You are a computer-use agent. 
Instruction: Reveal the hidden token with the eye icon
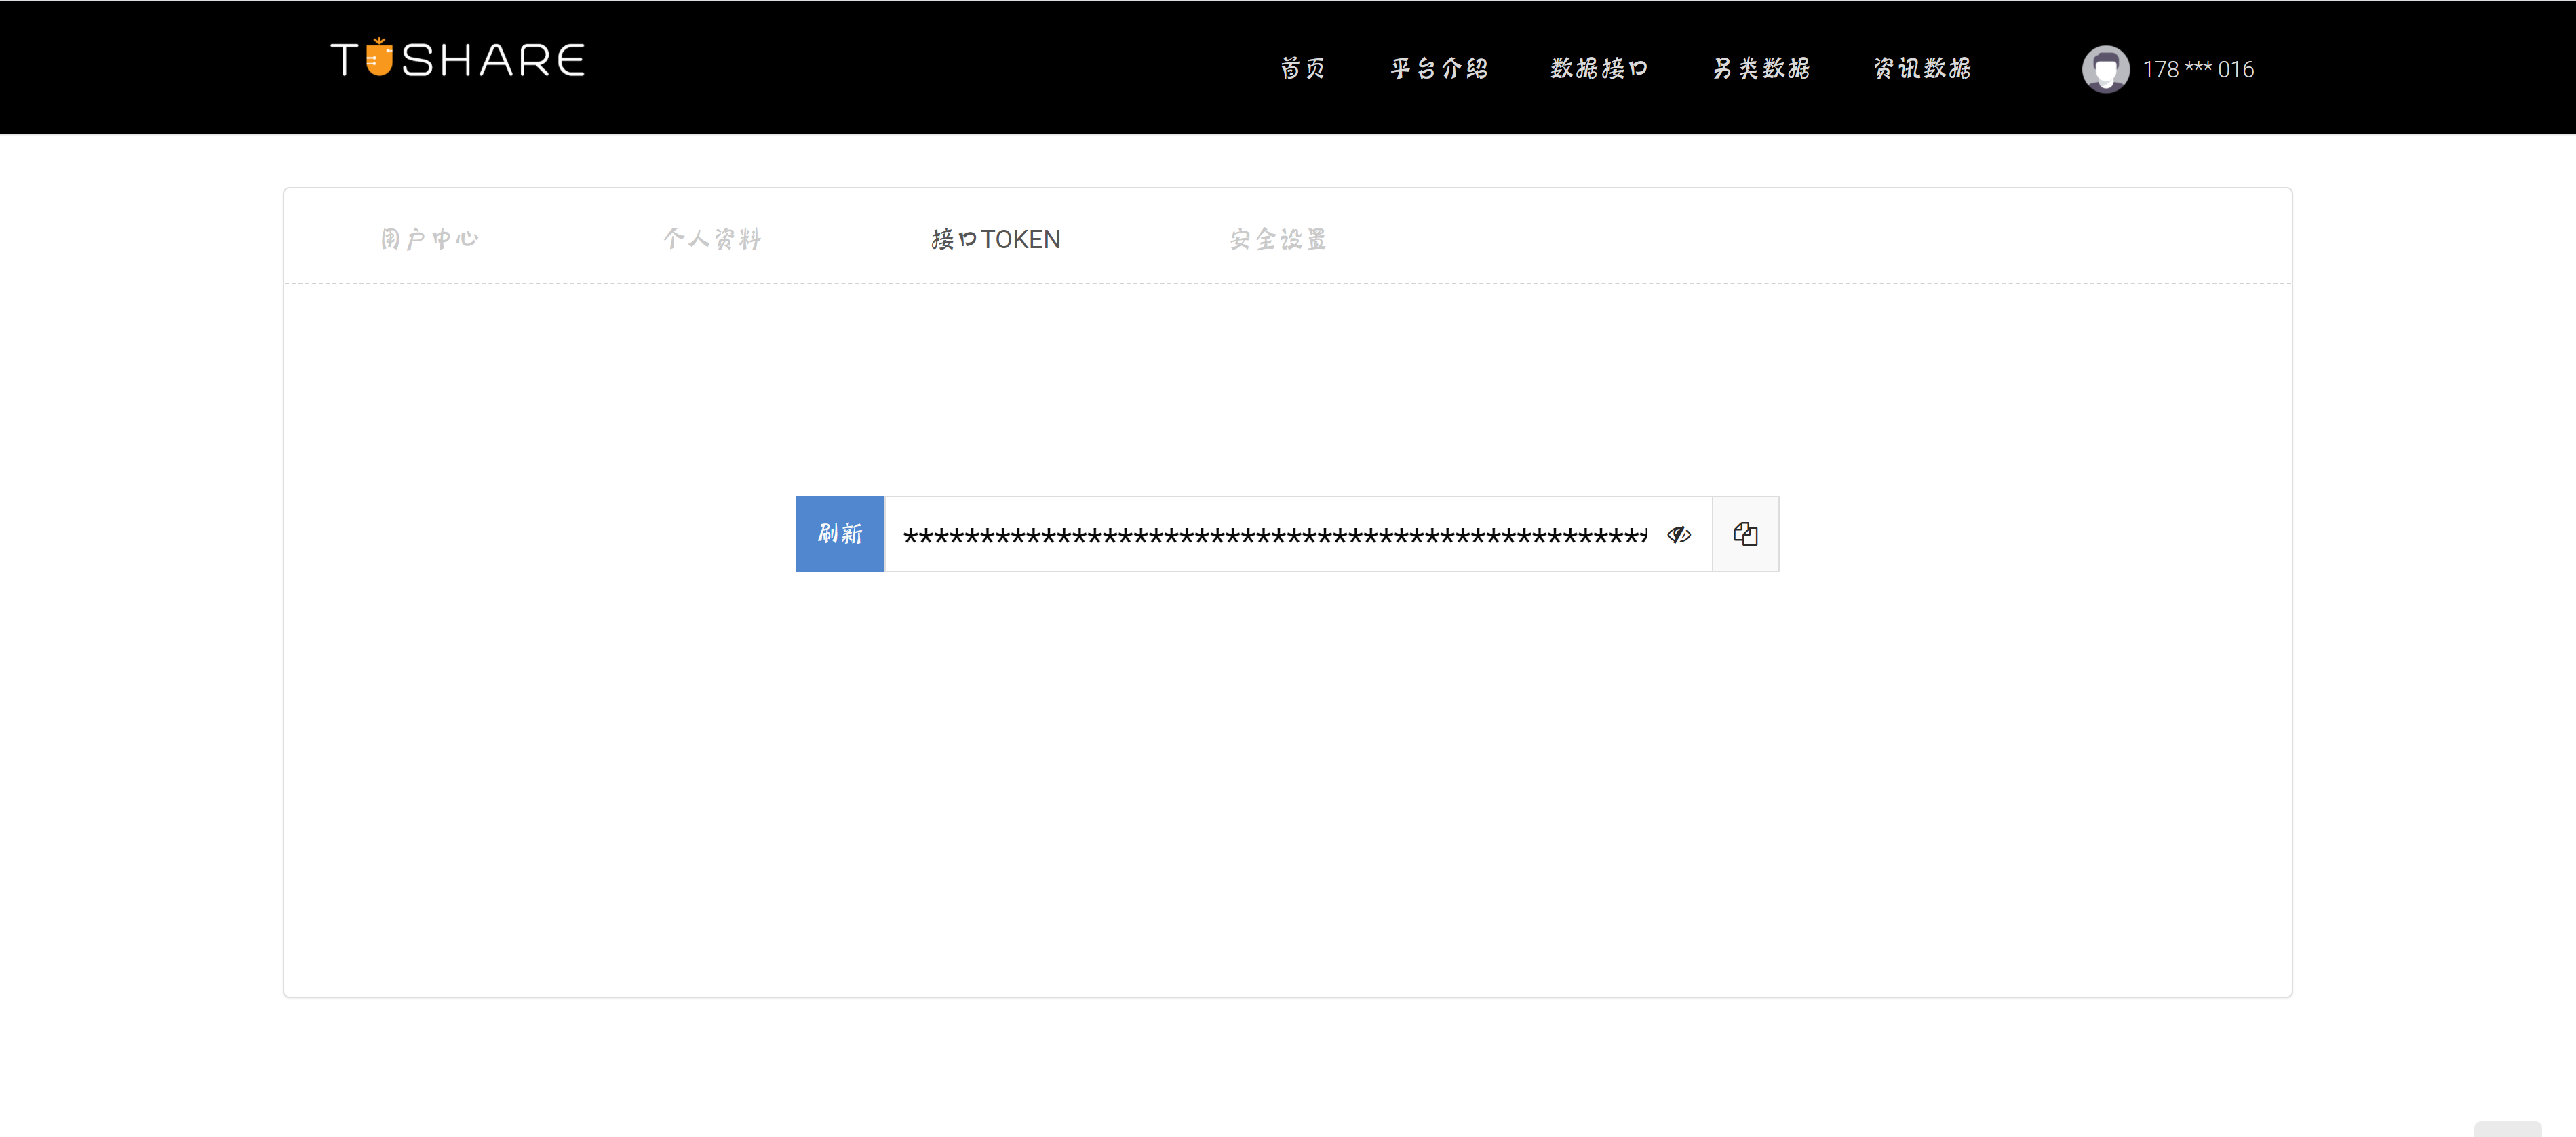click(1679, 535)
